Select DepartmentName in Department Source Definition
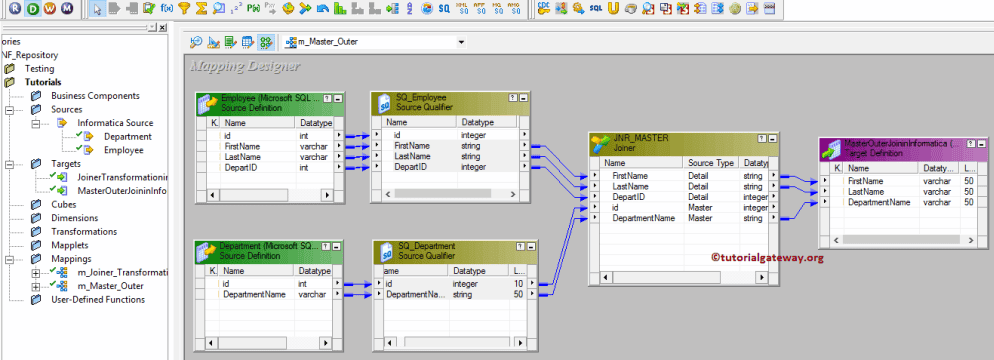The width and height of the screenshot is (994, 360). tap(254, 295)
